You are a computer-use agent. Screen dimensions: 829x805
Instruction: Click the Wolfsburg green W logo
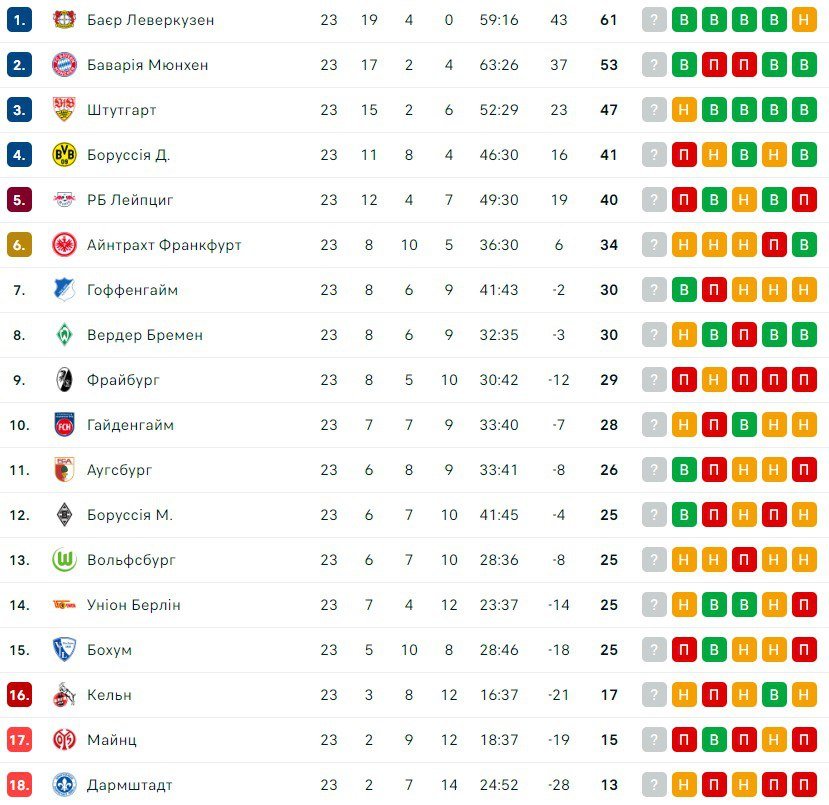pyautogui.click(x=64, y=560)
